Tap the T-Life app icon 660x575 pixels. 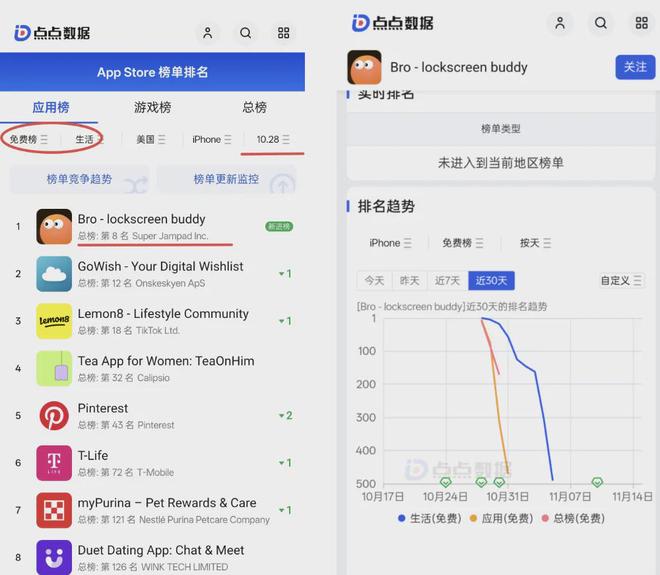[54, 462]
